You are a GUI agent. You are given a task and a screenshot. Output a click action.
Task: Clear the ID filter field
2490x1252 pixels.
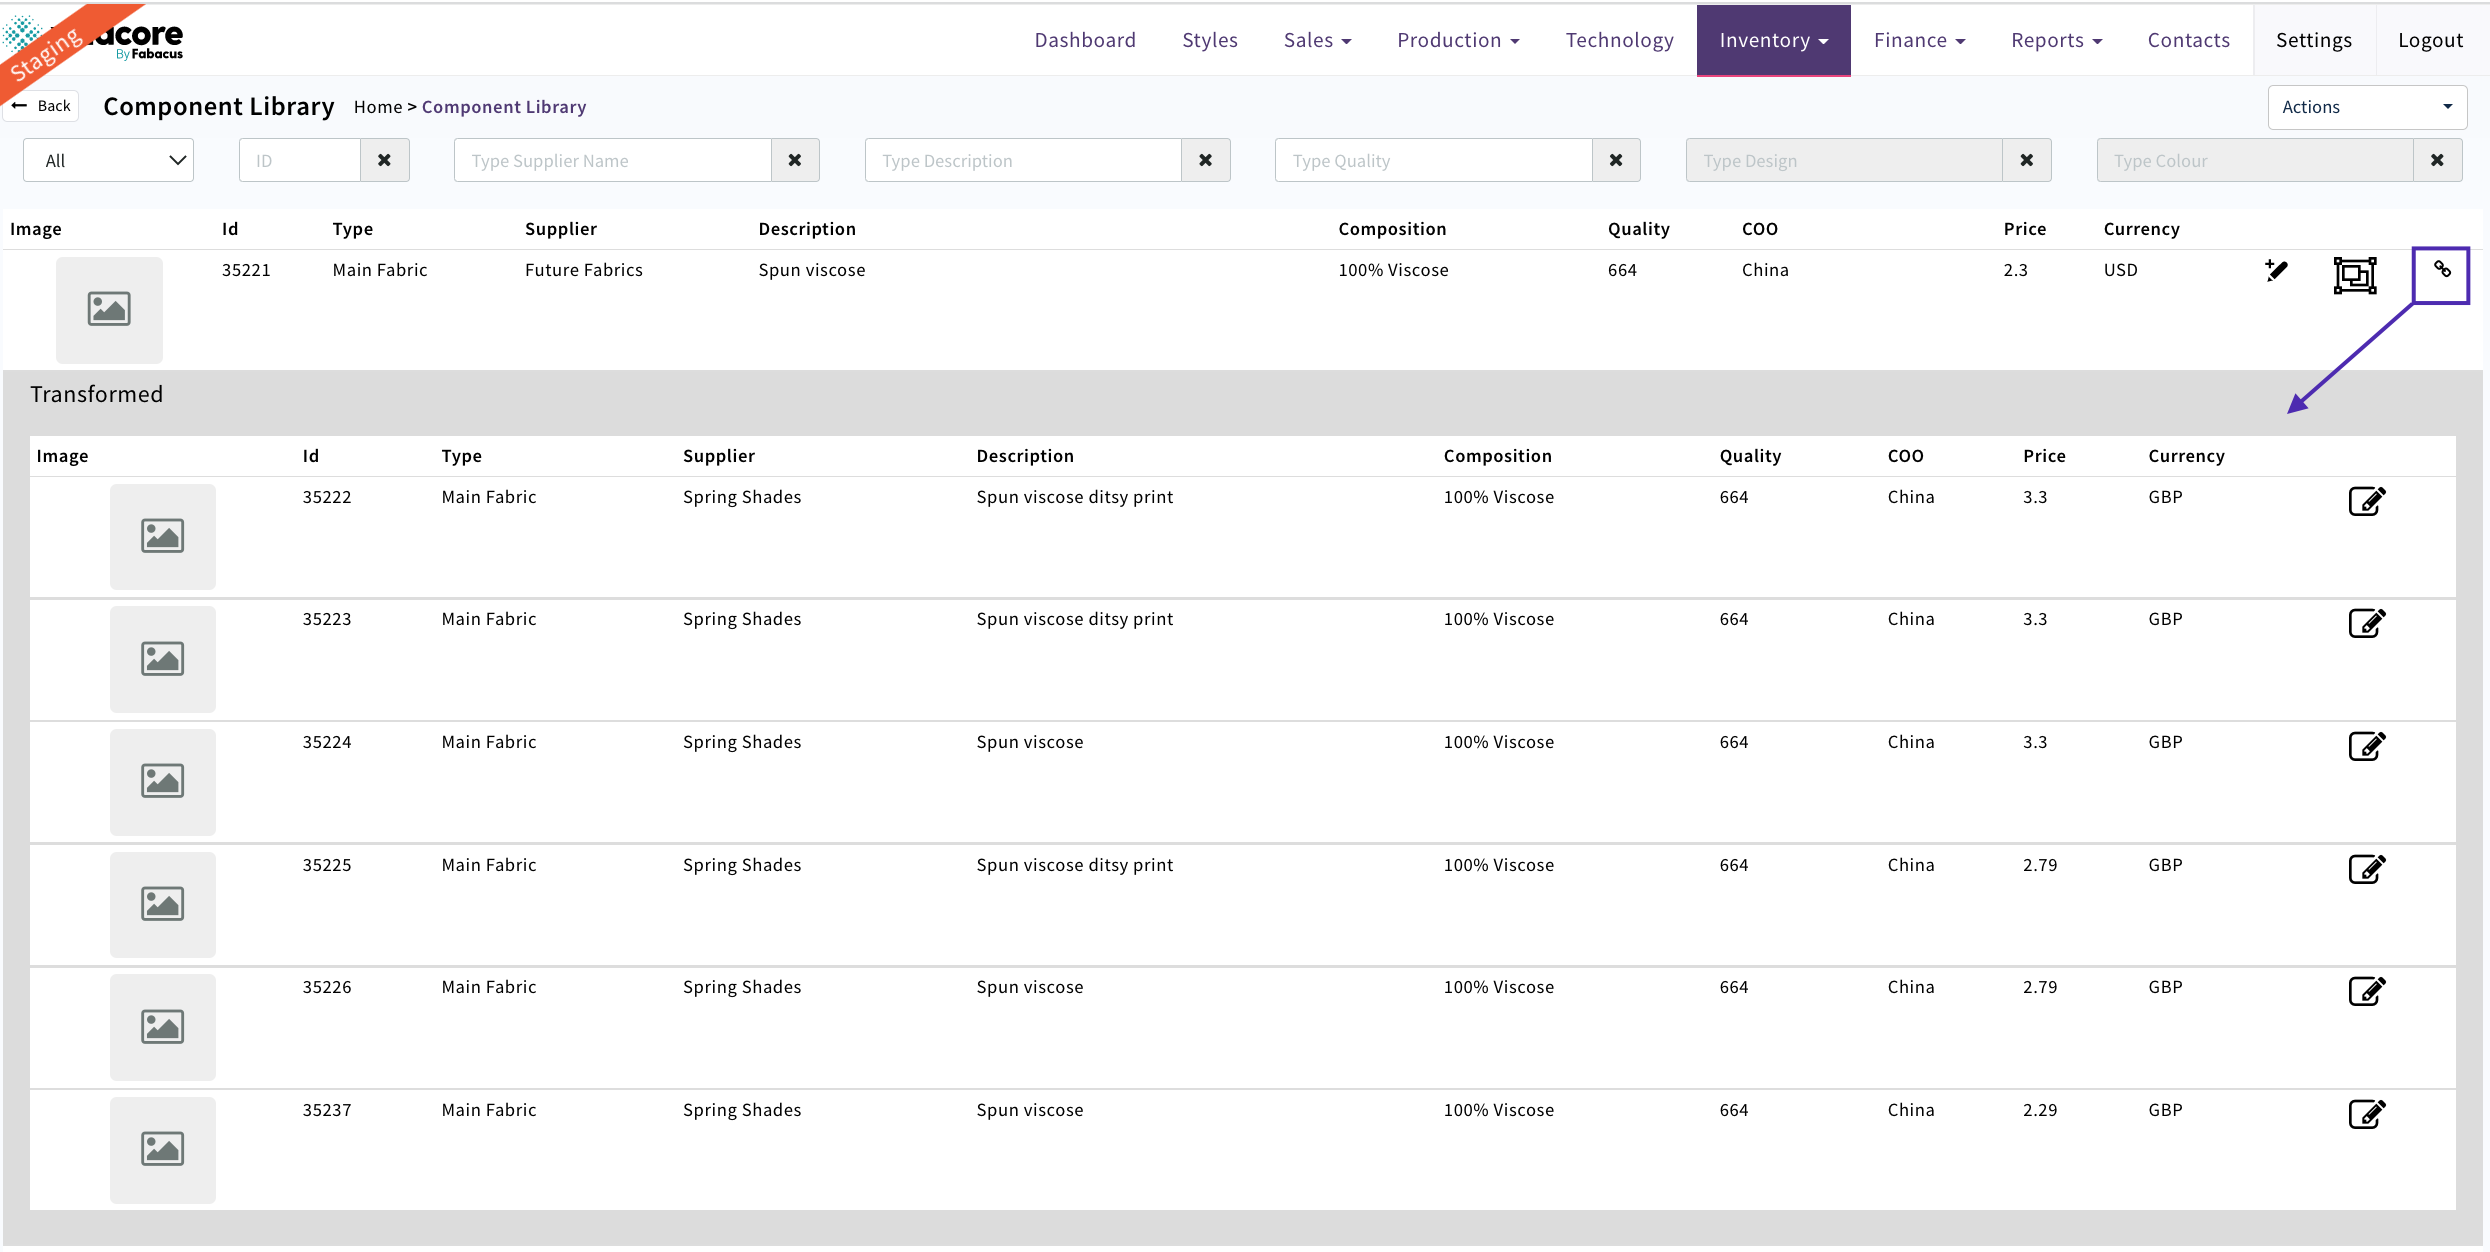pyautogui.click(x=384, y=160)
